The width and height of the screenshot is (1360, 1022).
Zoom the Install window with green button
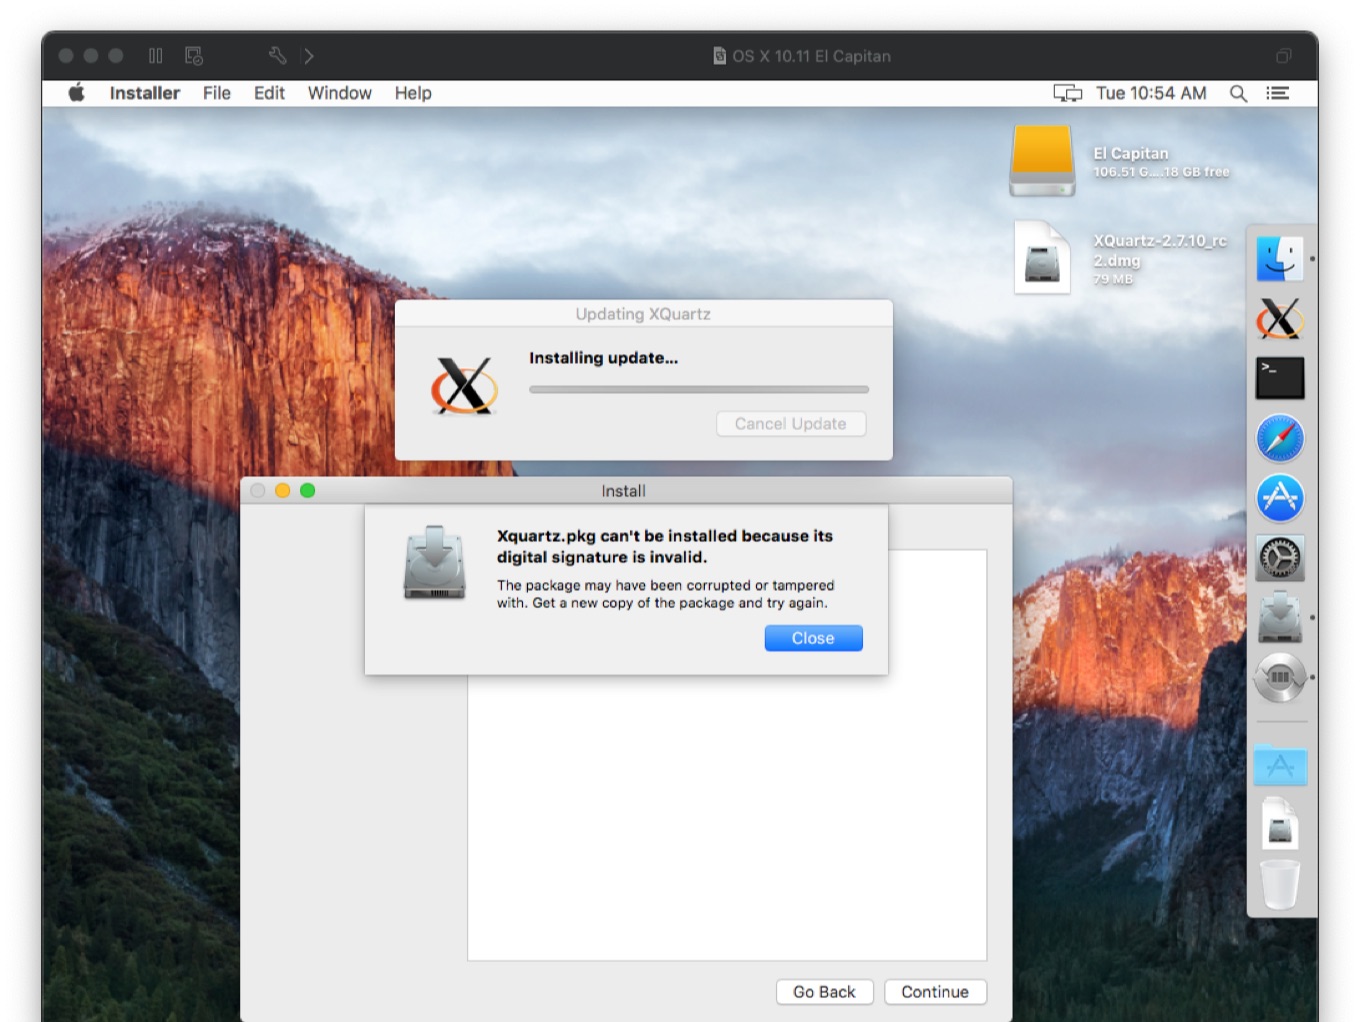pos(307,490)
